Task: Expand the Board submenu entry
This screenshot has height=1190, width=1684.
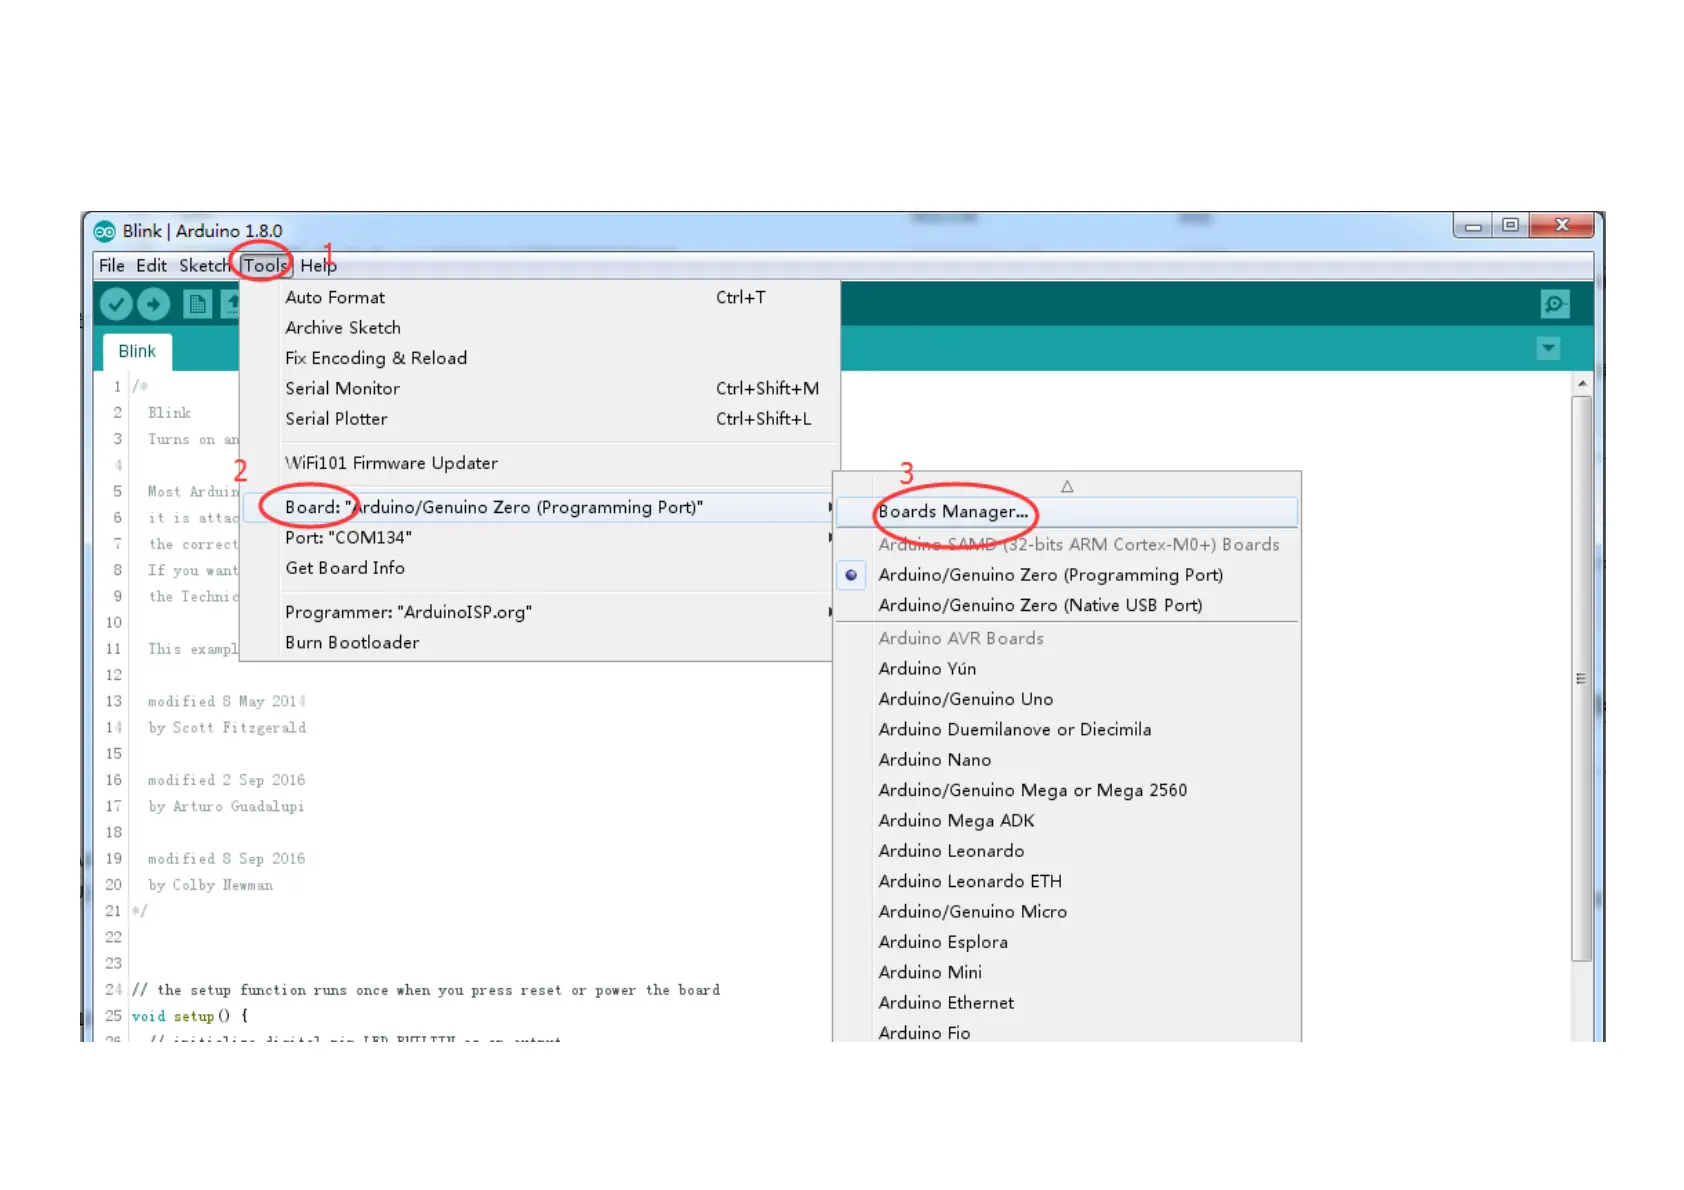Action: (540, 507)
